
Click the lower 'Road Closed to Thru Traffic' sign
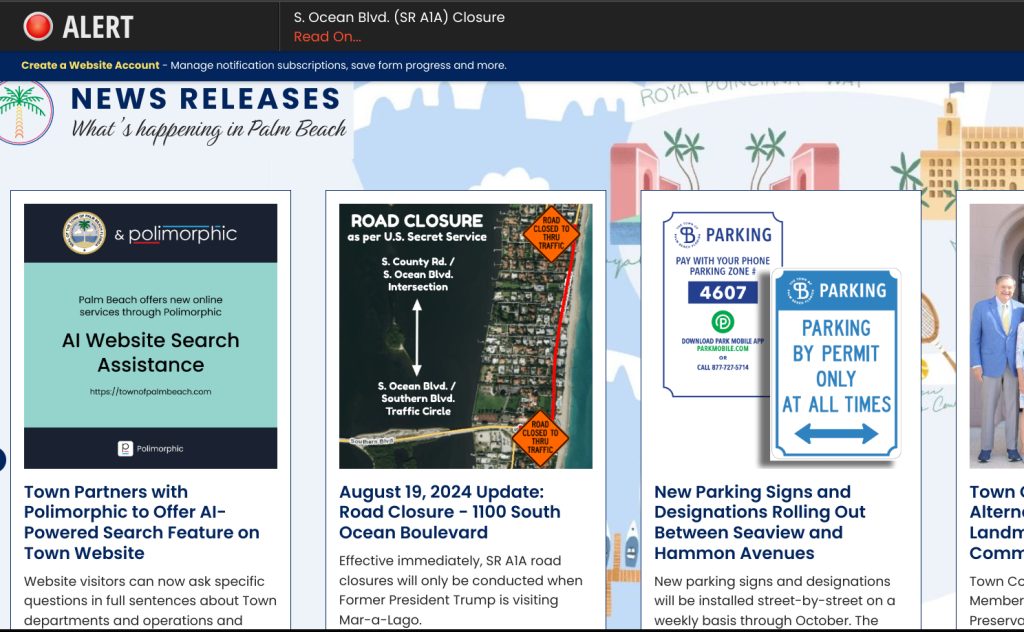pos(540,438)
